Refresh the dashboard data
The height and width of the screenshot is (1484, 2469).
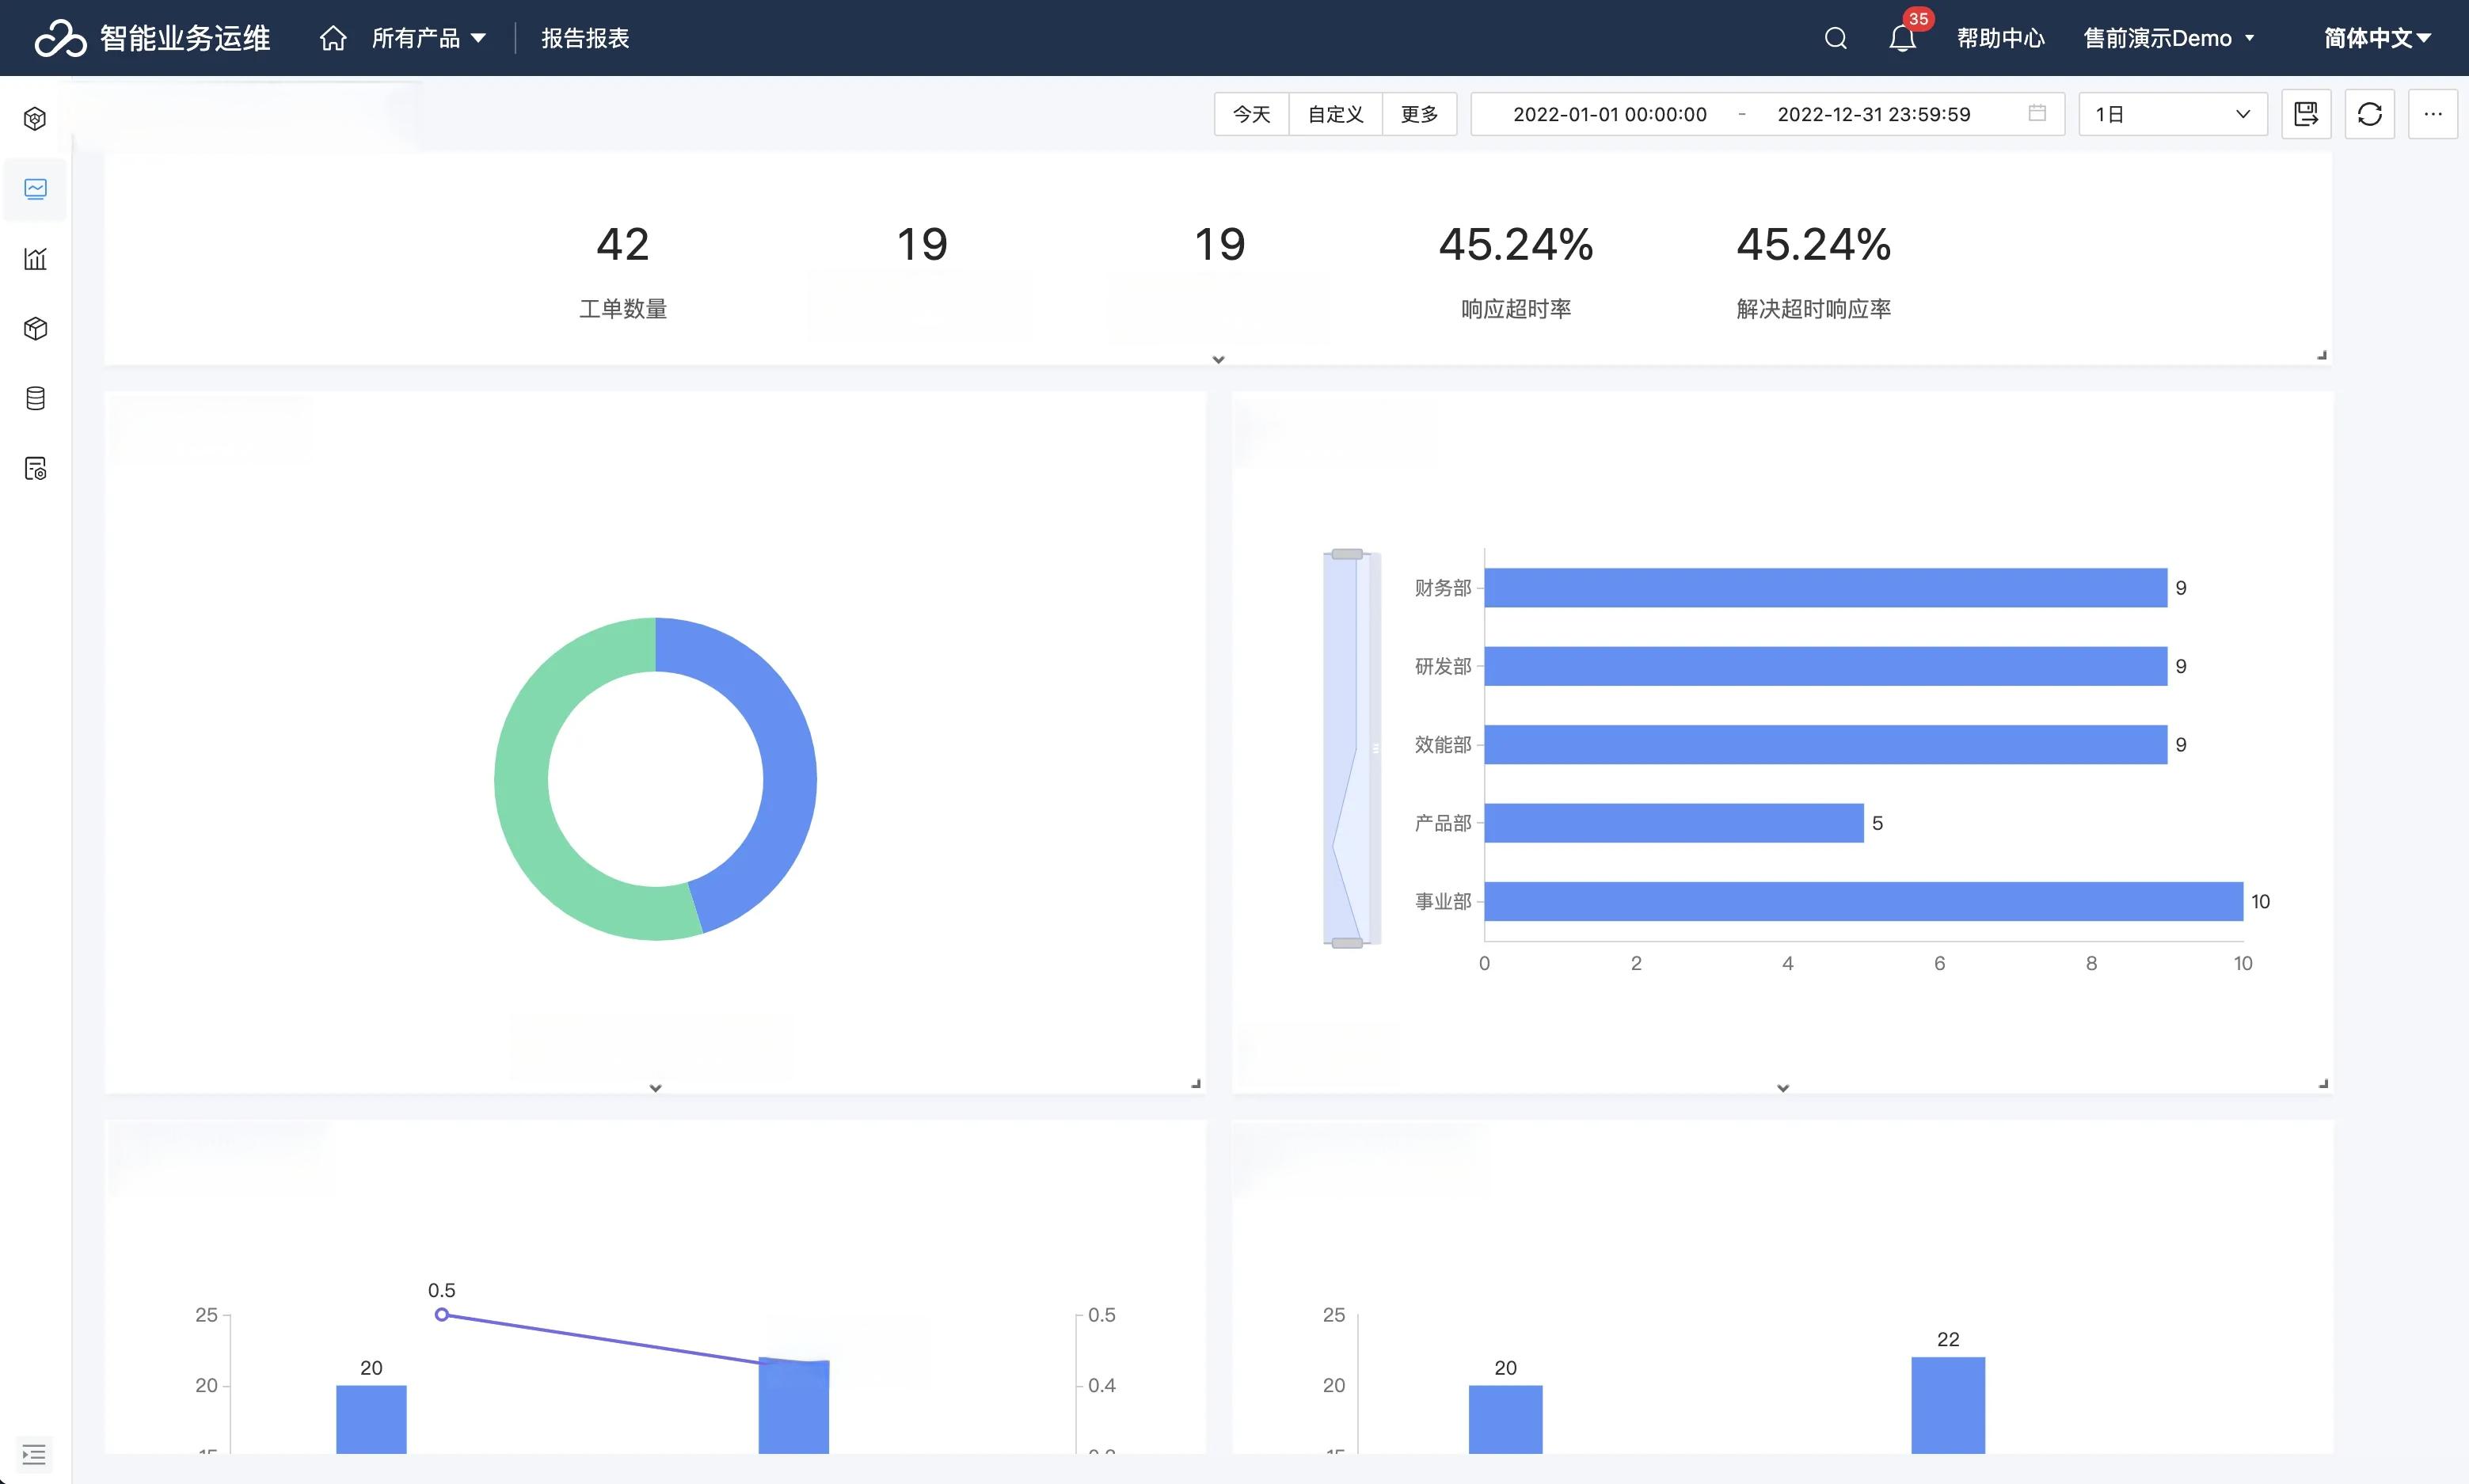tap(2369, 114)
